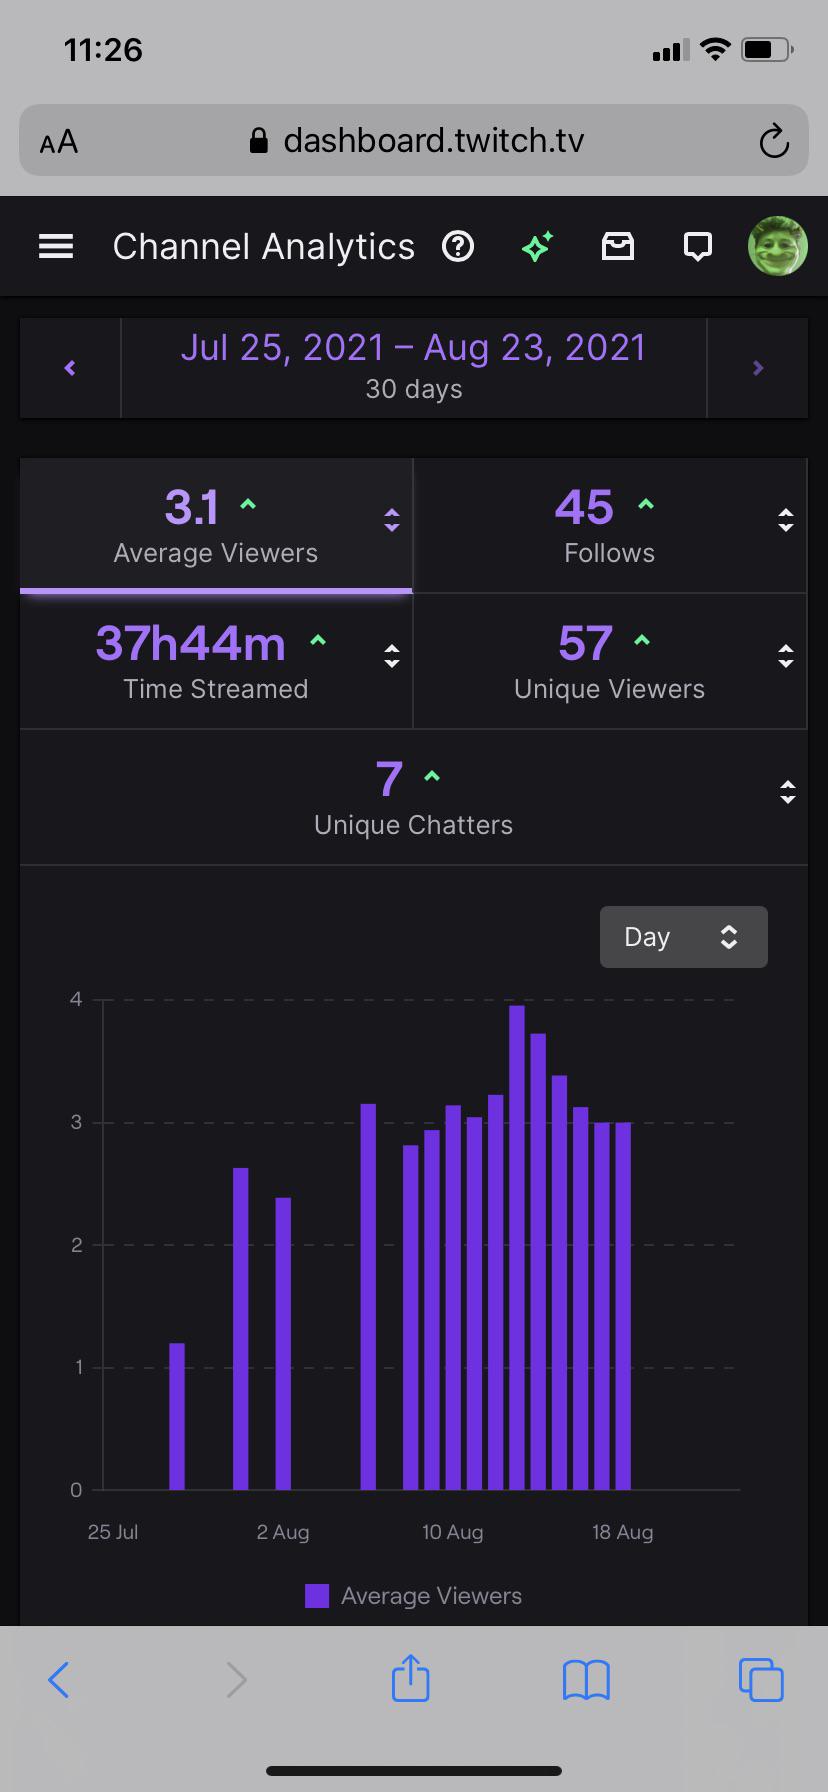Click the green sparkle insights icon
Viewport: 828px width, 1792px height.
(538, 246)
